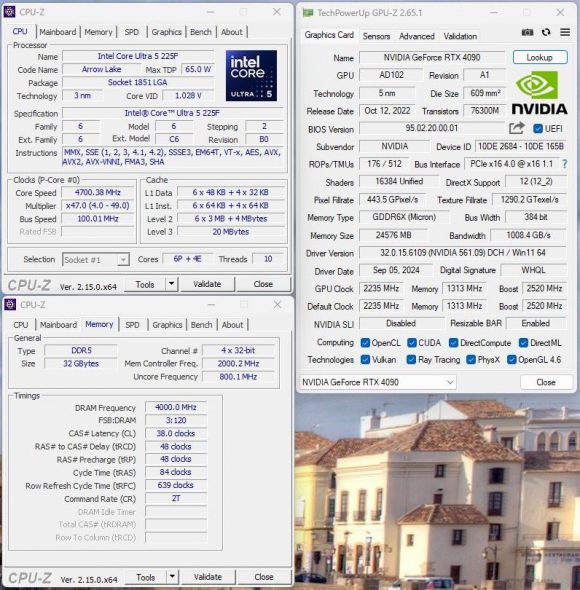Click the DRAM Frequency value field
Image resolution: width=580 pixels, height=590 pixels.
176,407
